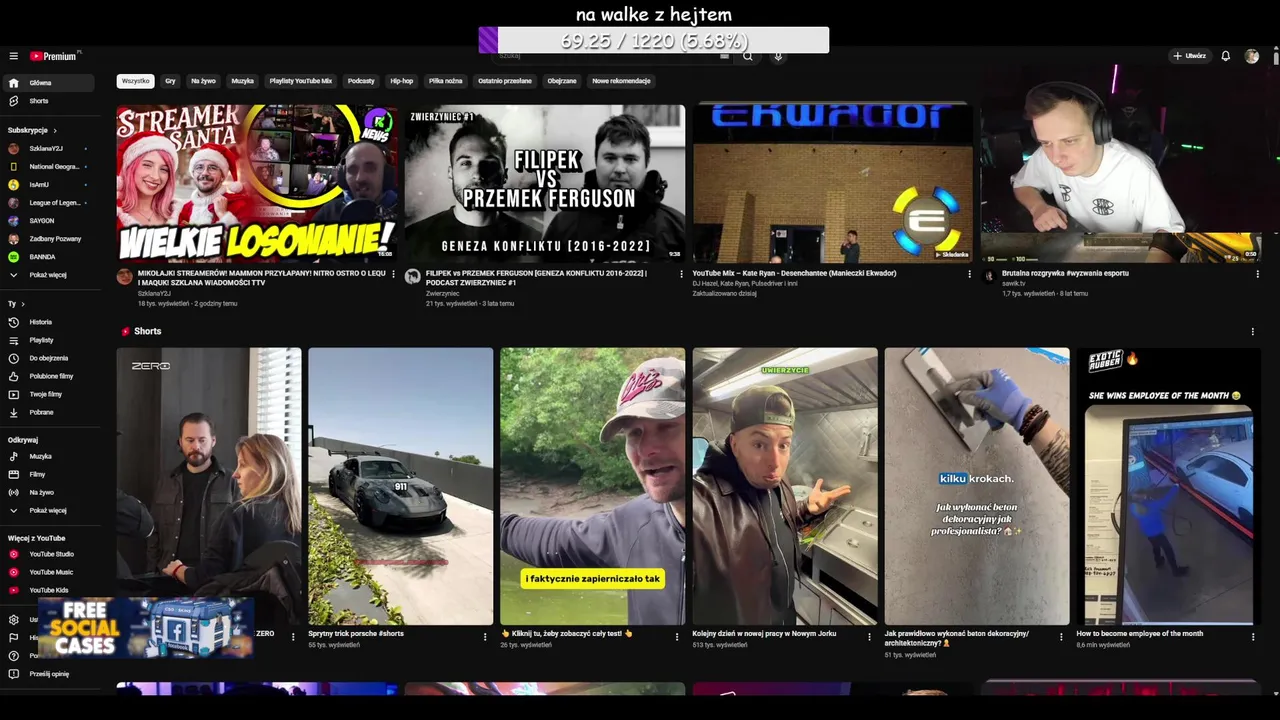Open Na żywo under Odkrywaj
The image size is (1280, 720).
click(x=50, y=492)
